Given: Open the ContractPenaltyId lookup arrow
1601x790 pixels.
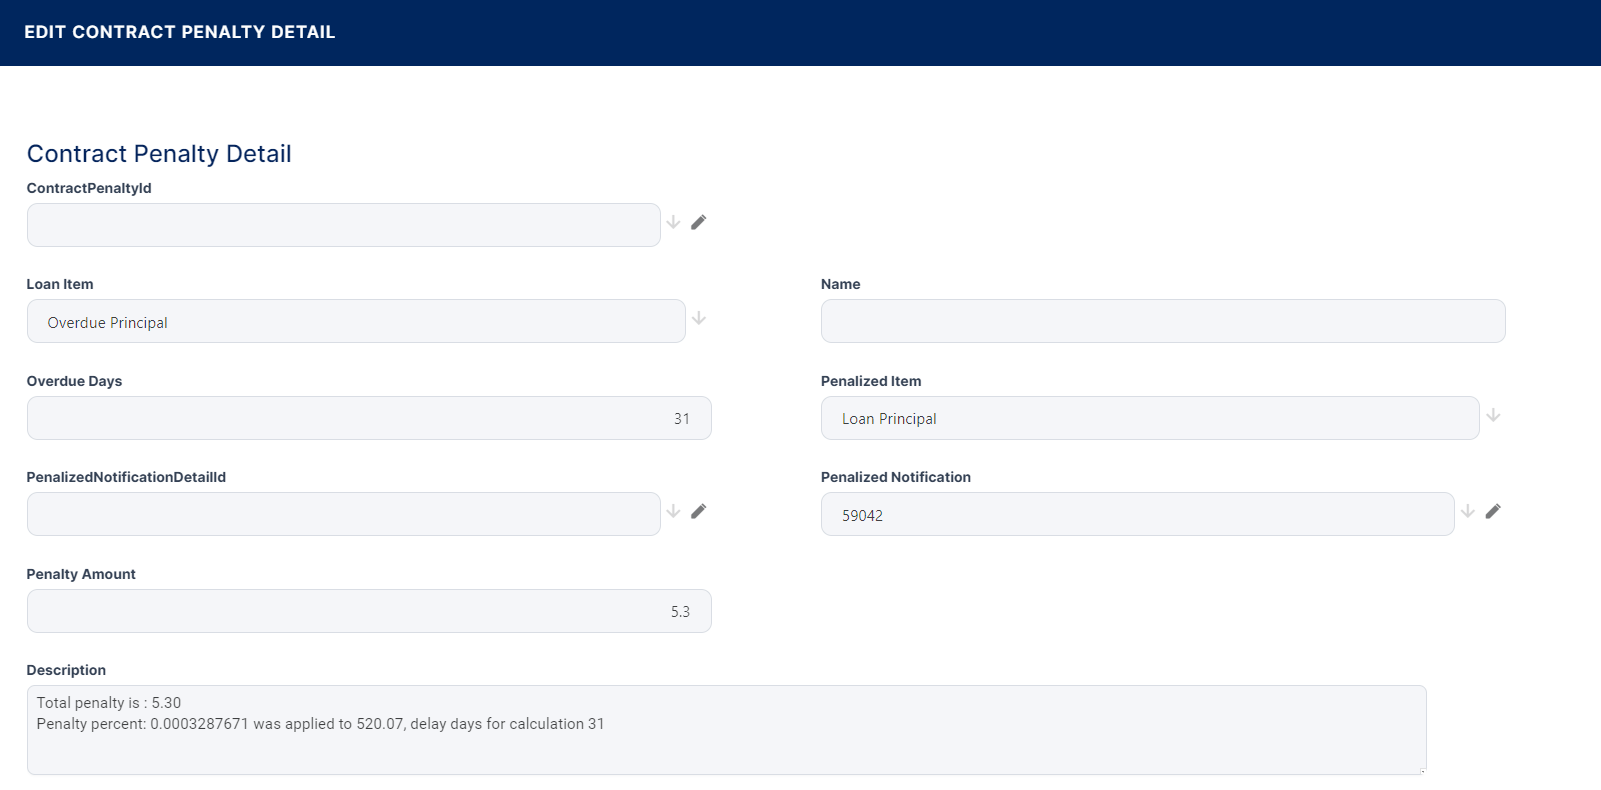Looking at the screenshot, I should coord(673,222).
